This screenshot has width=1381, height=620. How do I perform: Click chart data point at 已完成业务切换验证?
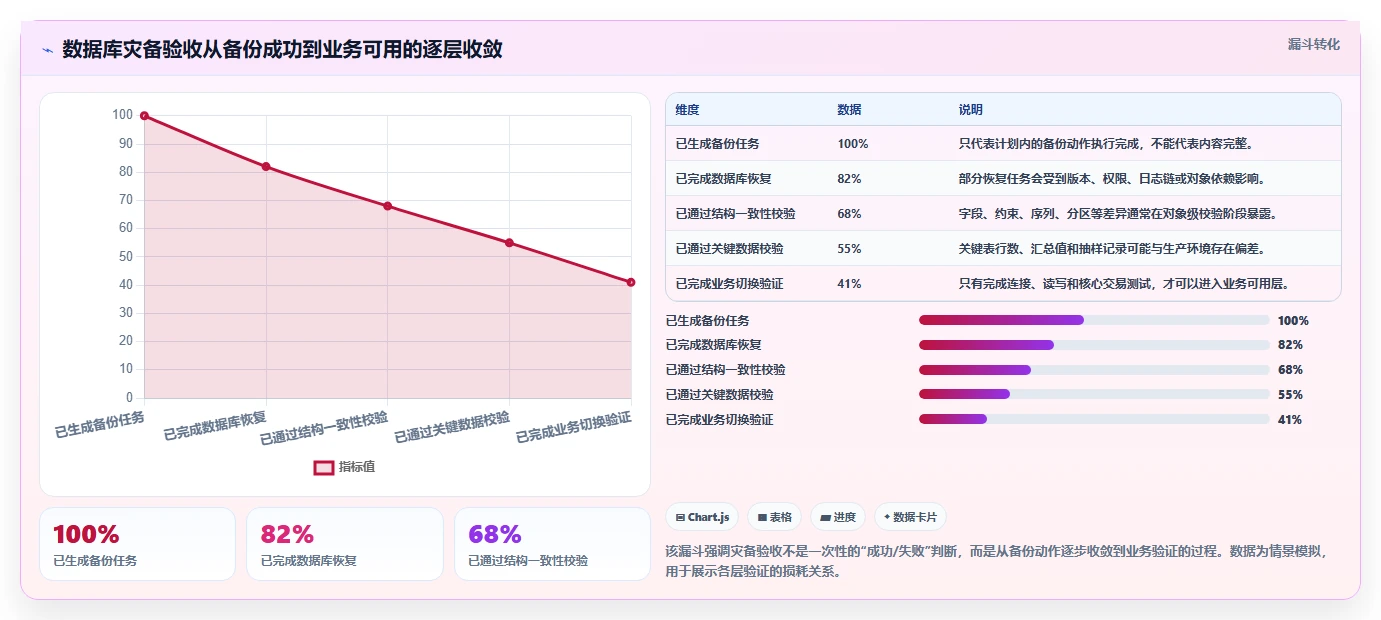[x=631, y=282]
